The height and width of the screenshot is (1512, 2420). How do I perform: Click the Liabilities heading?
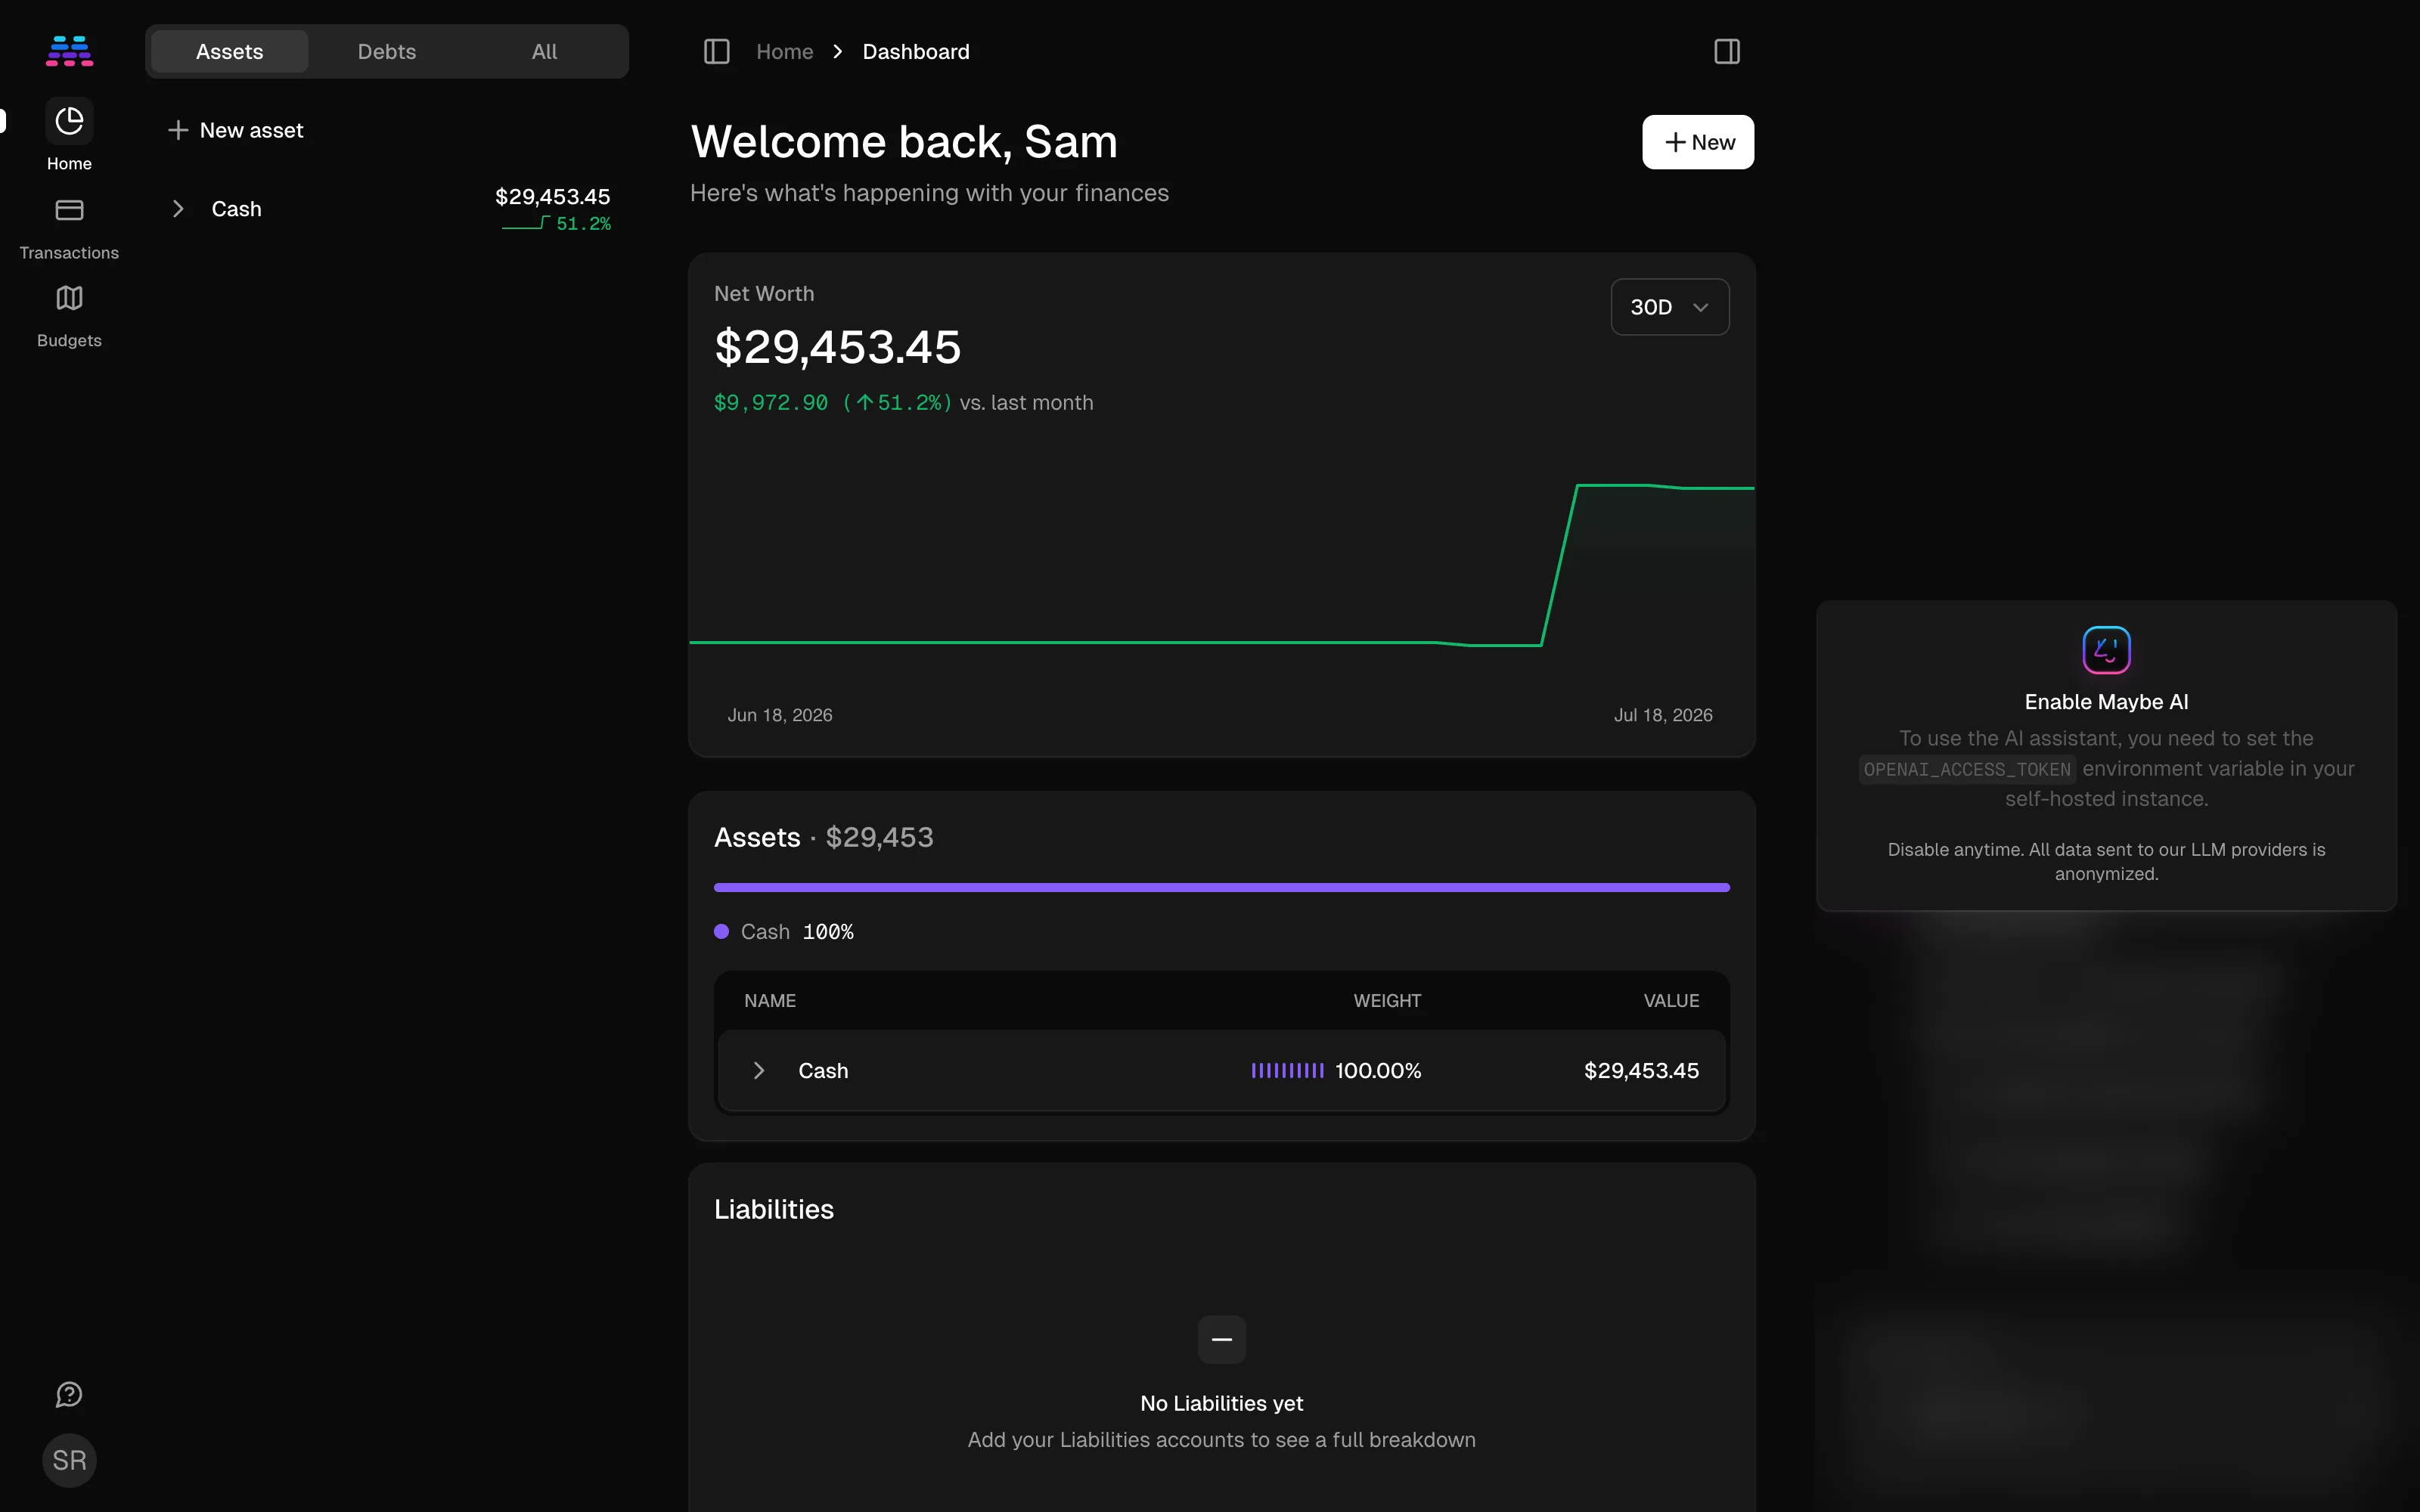click(773, 1209)
